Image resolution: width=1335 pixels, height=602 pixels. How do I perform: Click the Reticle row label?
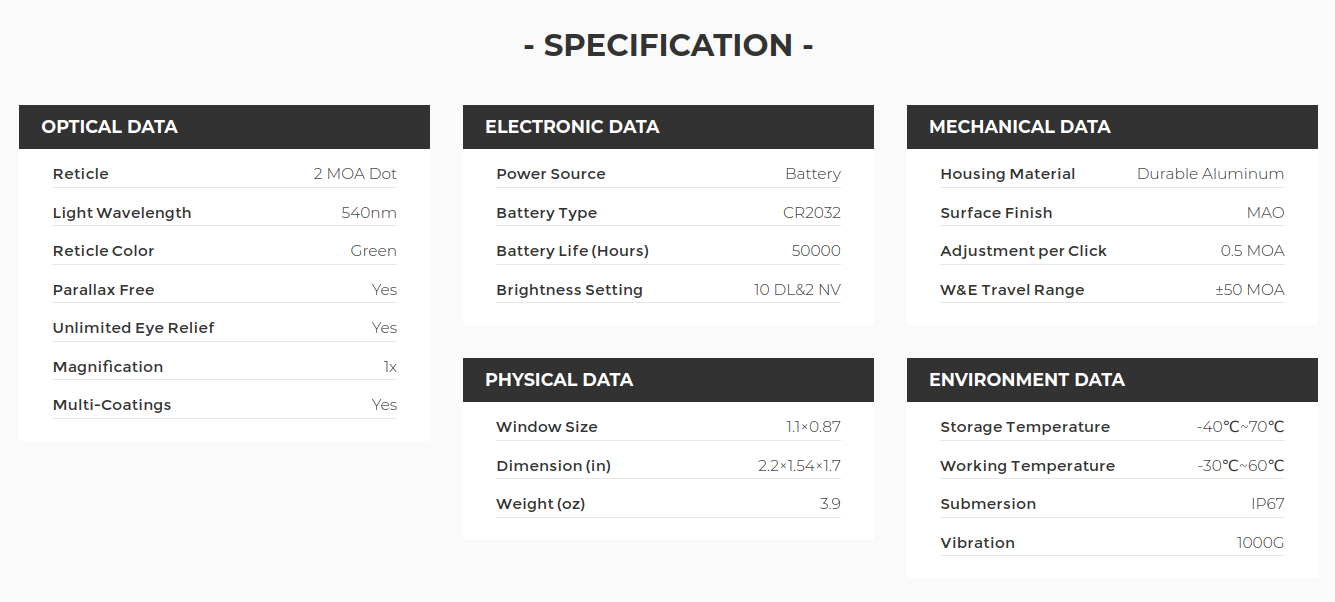(x=81, y=174)
